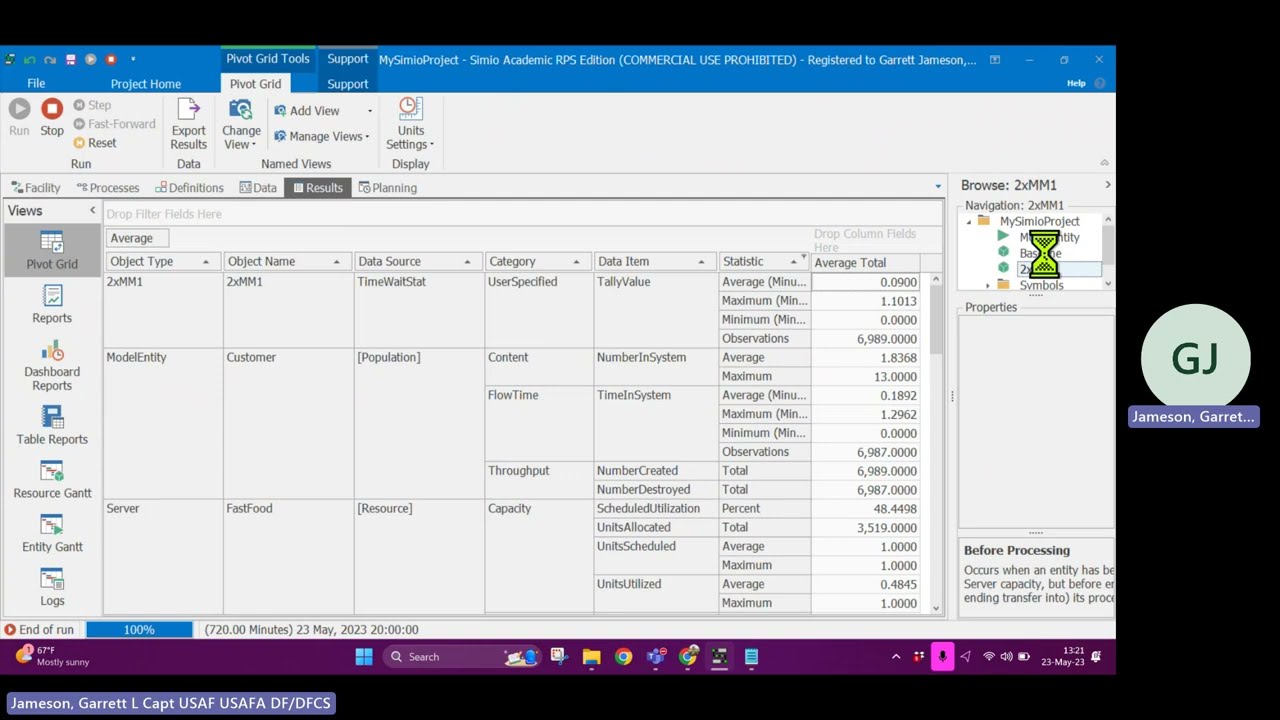Expand the Symbols tree node
Screen dimensions: 1280x720
[988, 285]
